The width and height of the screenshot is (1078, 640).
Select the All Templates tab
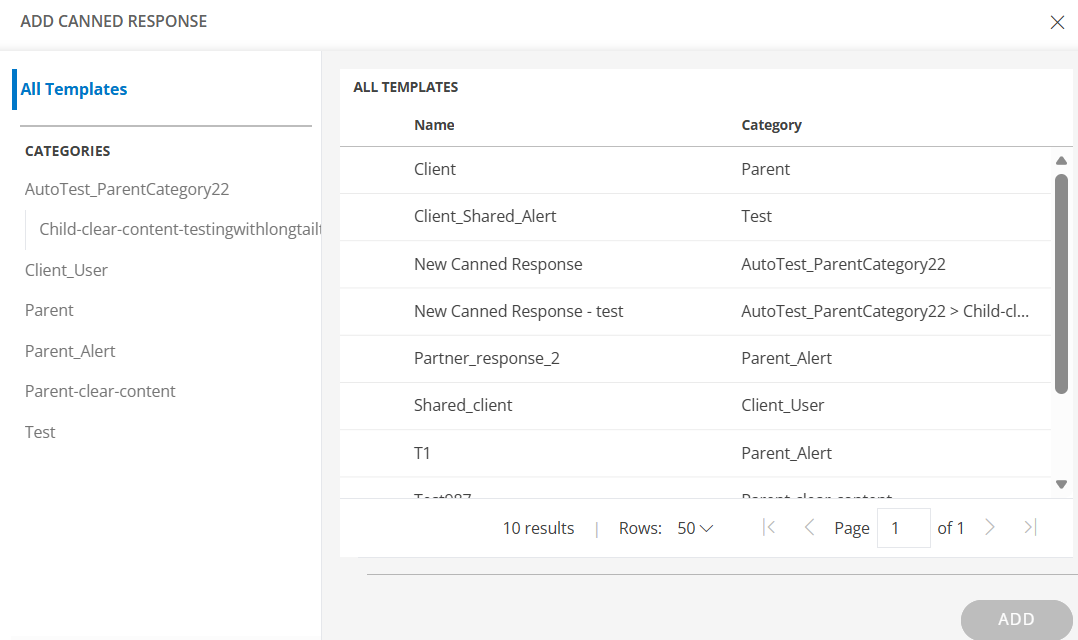click(x=74, y=89)
